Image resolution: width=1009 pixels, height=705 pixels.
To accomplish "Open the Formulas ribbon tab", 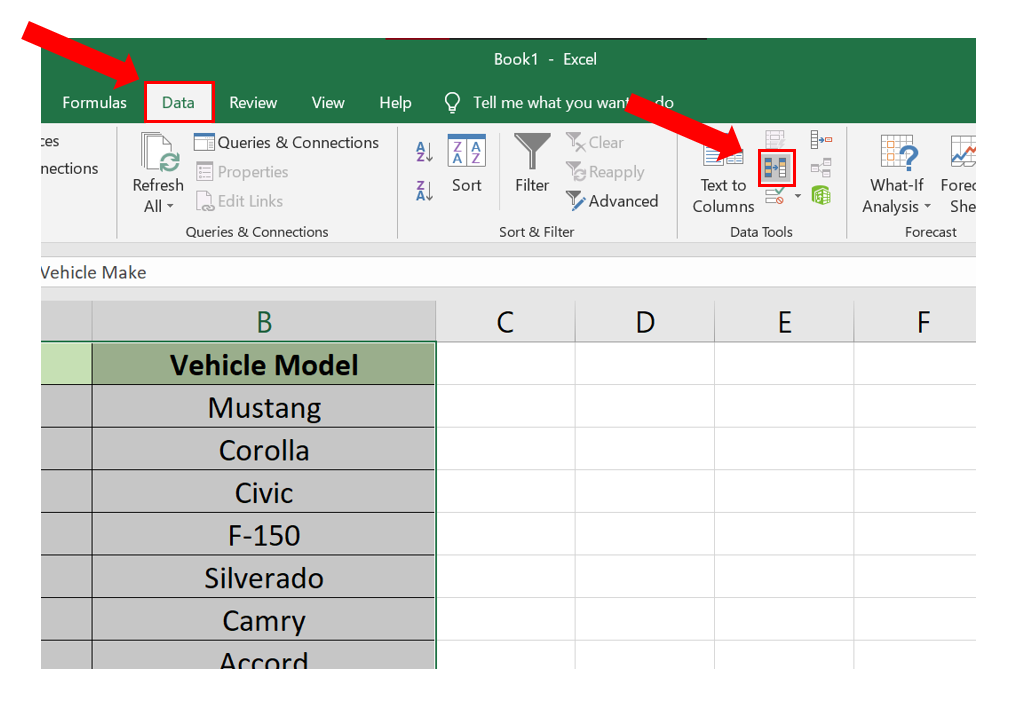I will tap(95, 102).
